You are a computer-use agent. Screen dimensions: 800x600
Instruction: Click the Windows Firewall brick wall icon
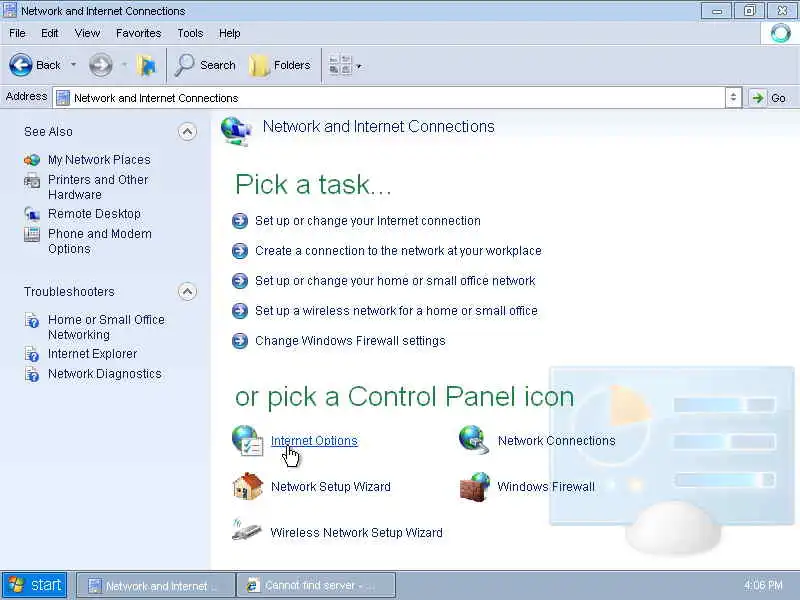click(x=474, y=487)
